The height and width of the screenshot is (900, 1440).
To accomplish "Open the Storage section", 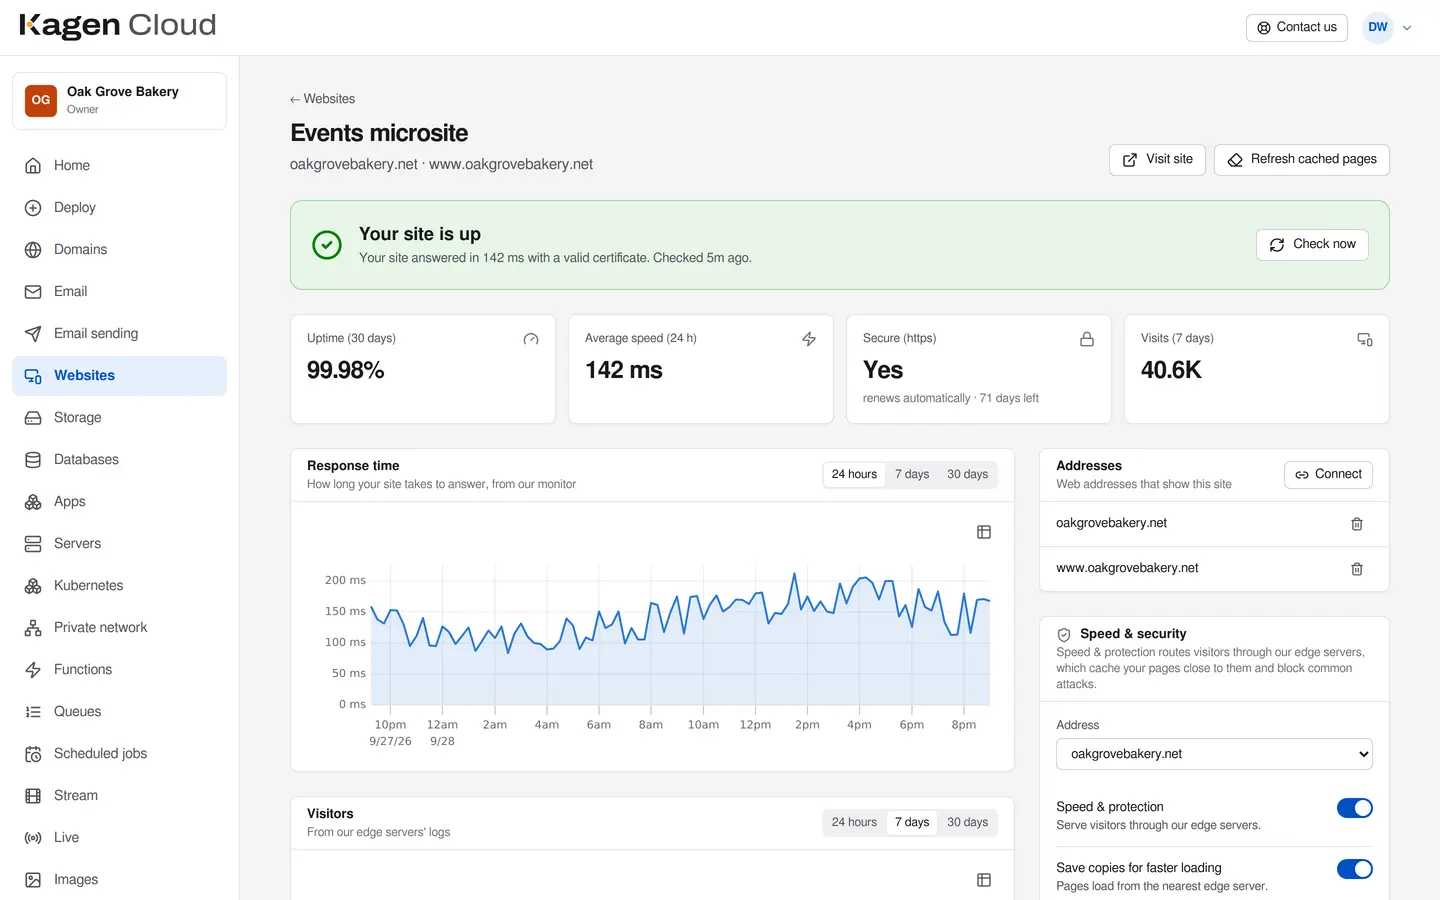I will [119, 418].
